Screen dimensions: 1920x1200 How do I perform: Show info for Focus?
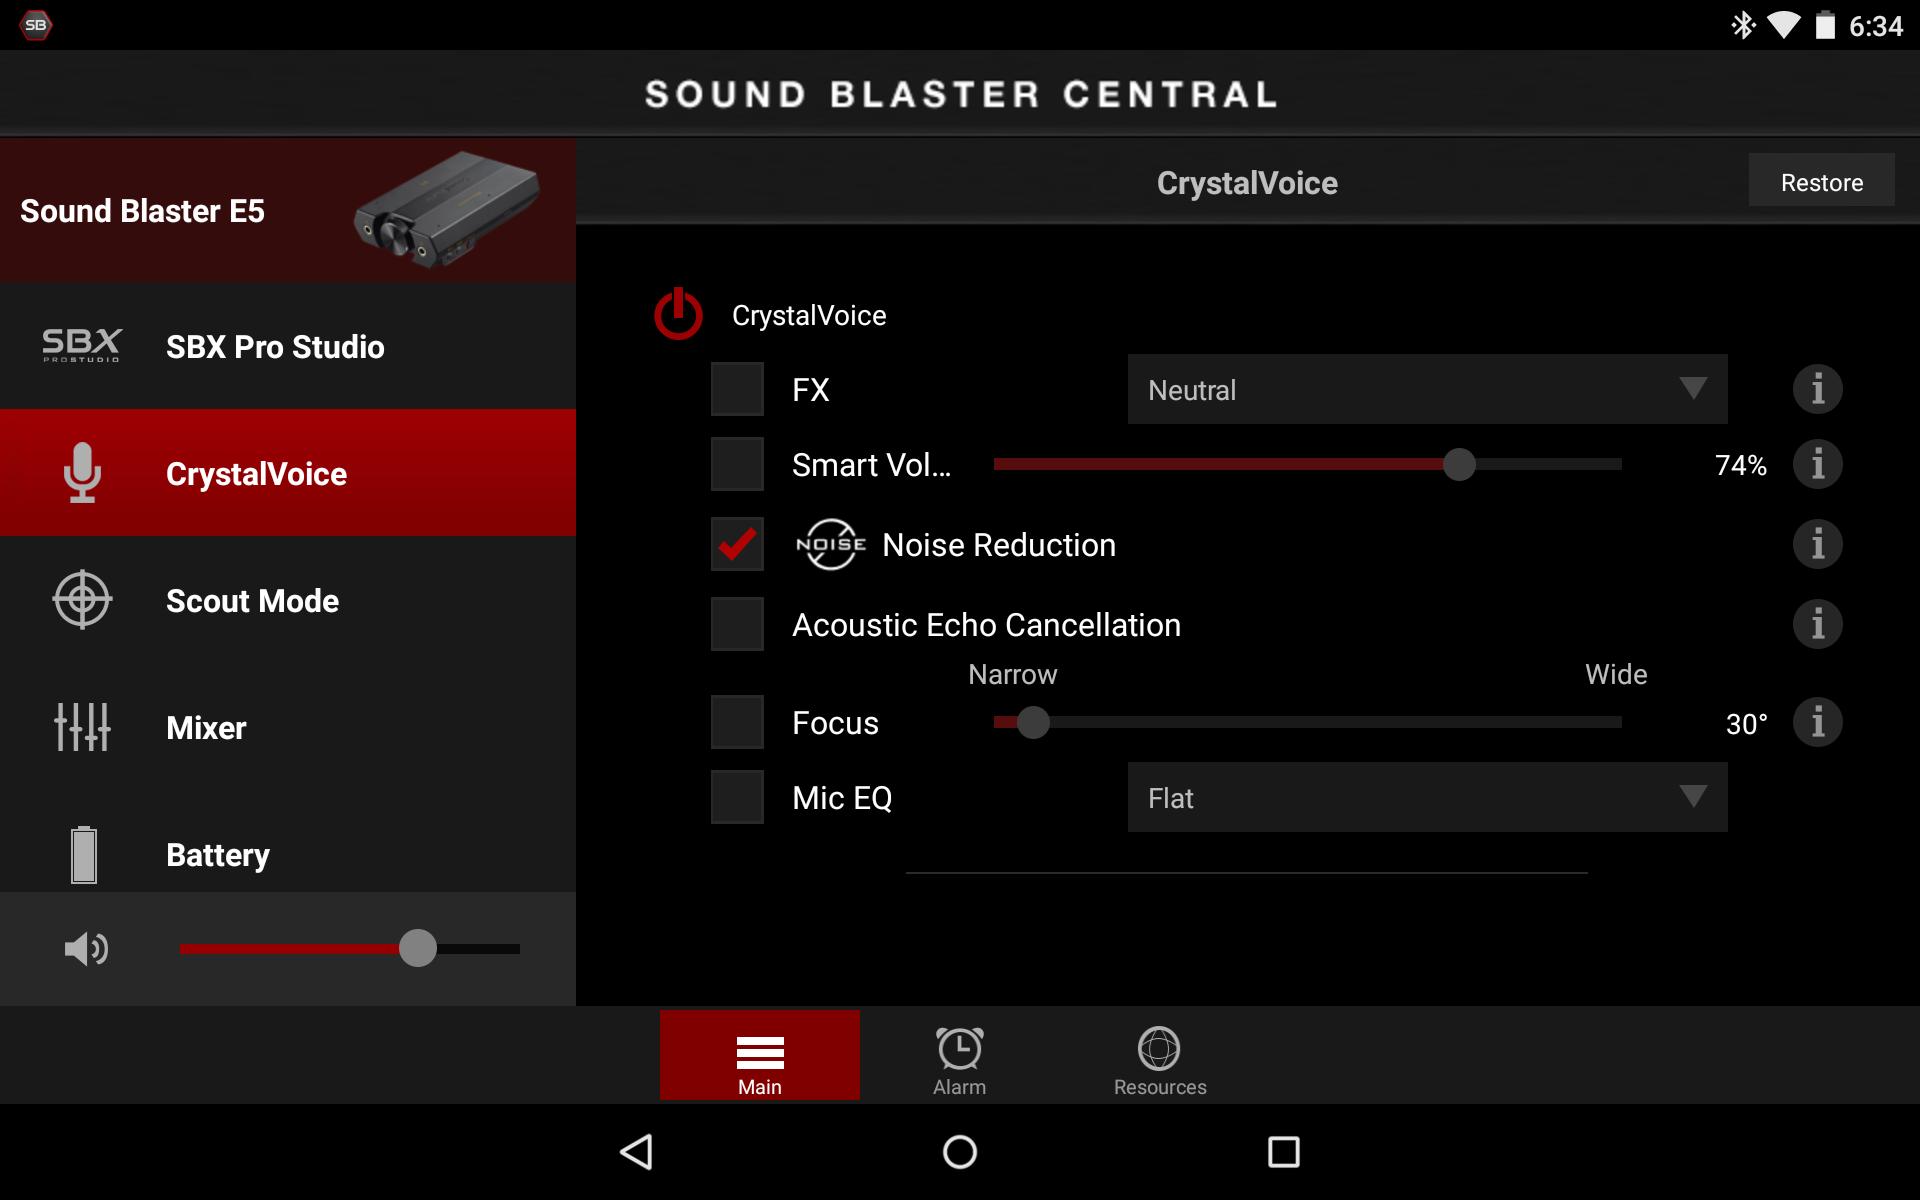pos(1817,722)
